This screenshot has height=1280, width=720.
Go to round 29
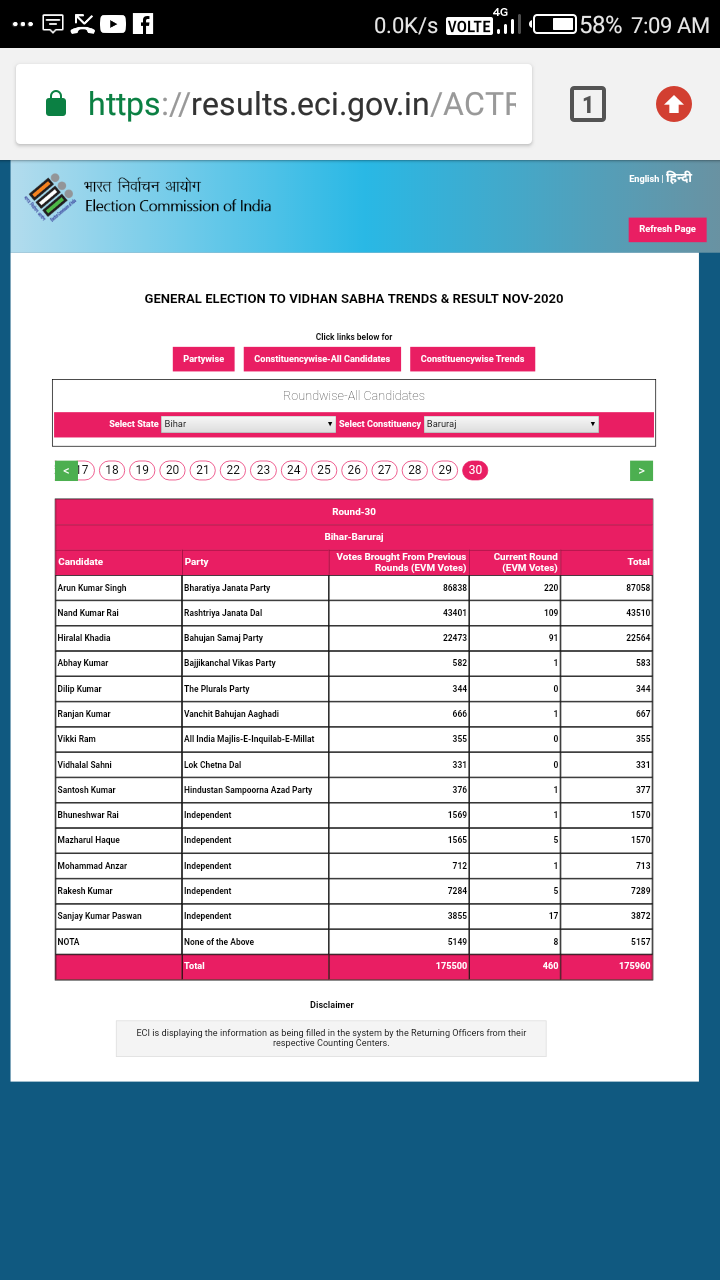click(x=445, y=470)
